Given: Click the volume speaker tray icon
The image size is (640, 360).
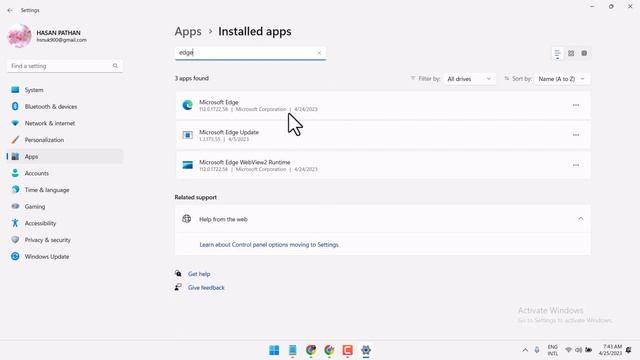Looking at the screenshot, I should (x=578, y=350).
